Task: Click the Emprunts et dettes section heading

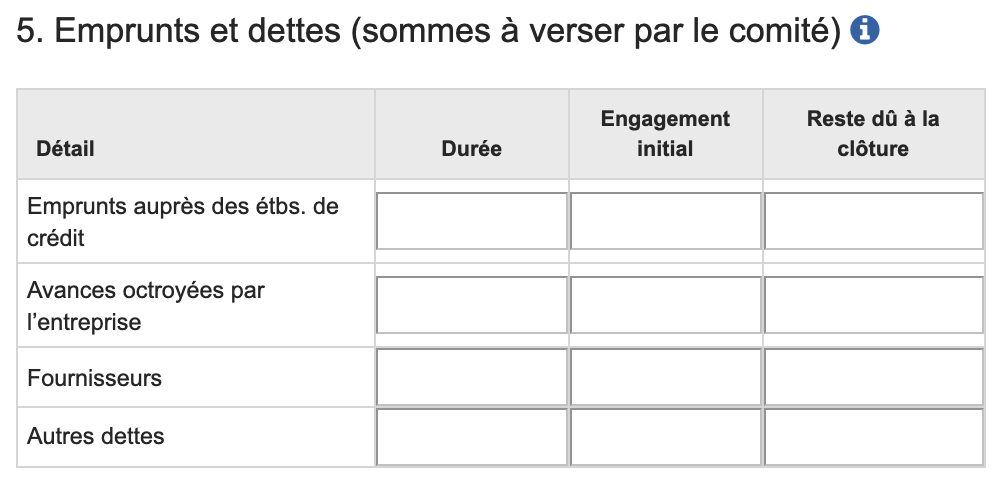Action: click(x=431, y=31)
